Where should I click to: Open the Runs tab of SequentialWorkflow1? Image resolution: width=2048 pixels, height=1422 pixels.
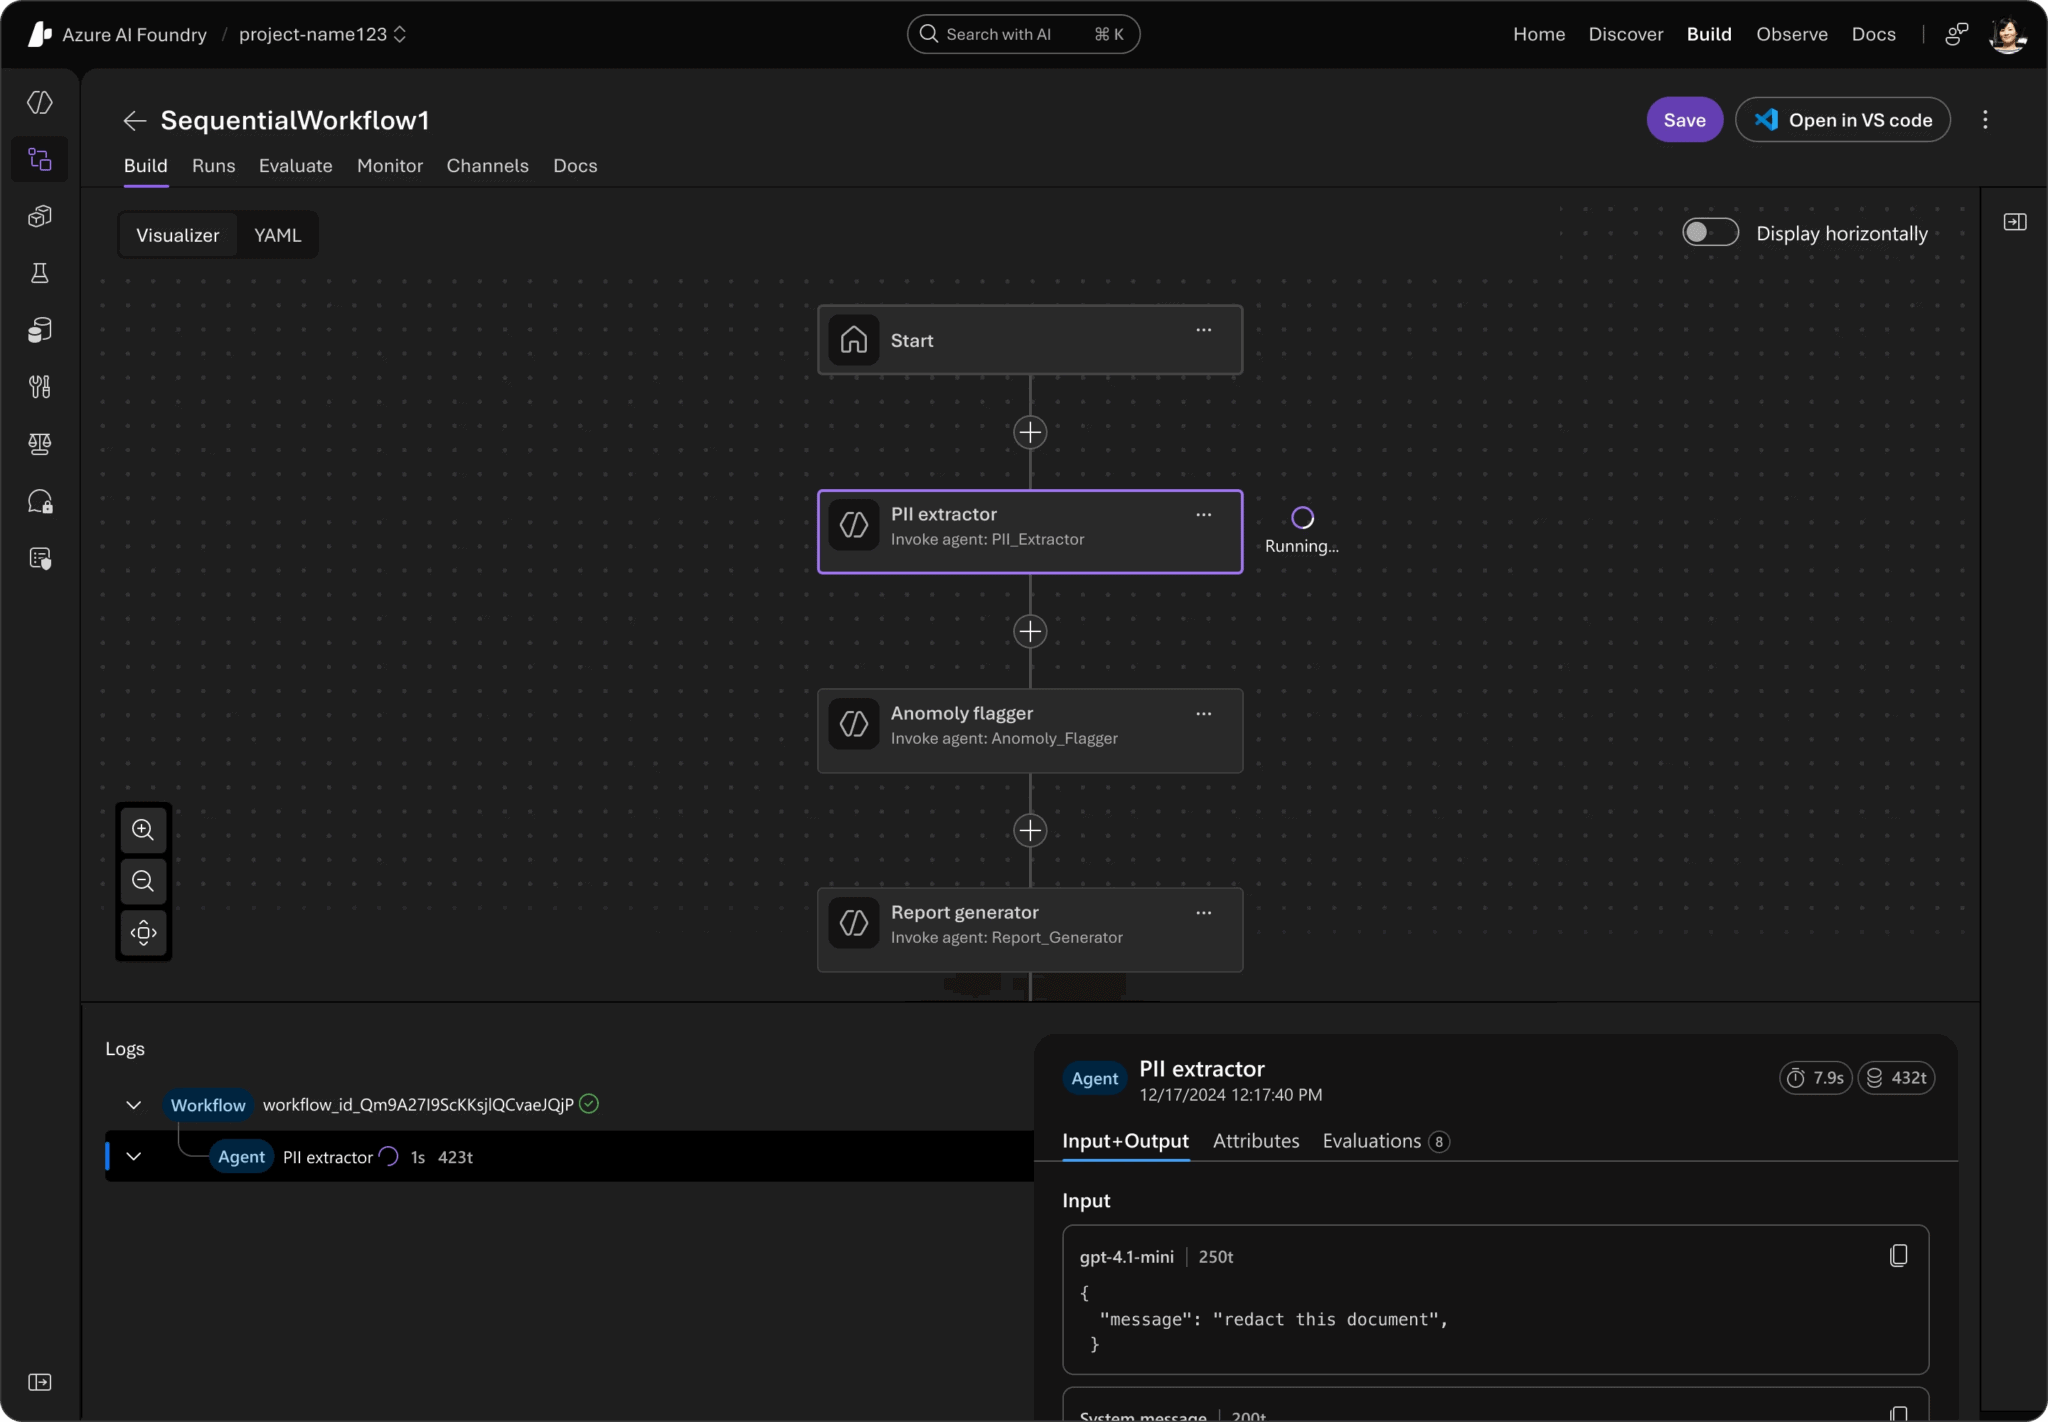[213, 166]
